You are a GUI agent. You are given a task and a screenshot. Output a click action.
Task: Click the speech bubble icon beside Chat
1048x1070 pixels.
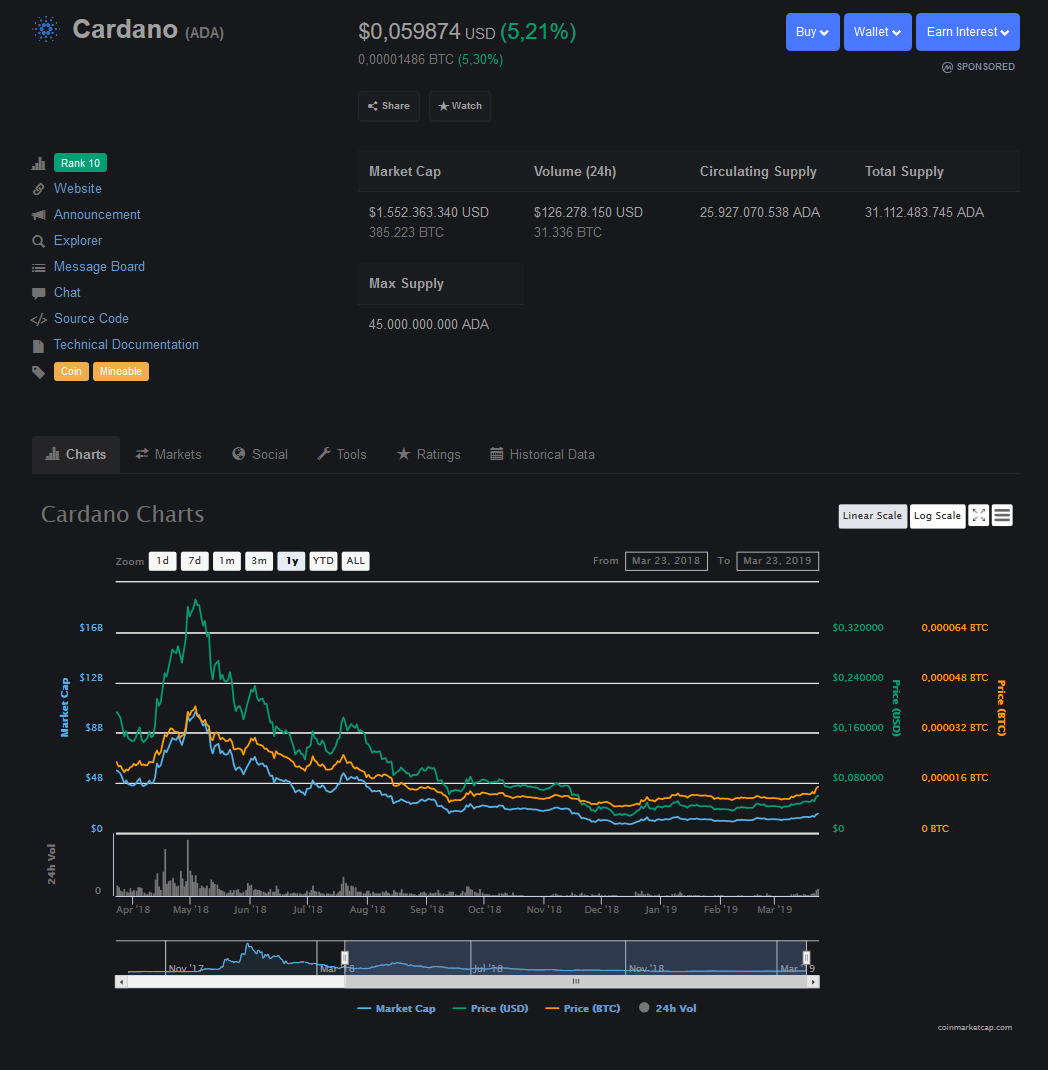(x=38, y=293)
